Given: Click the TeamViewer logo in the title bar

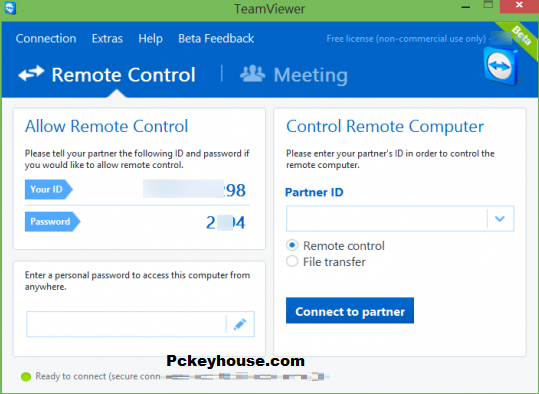Looking at the screenshot, I should point(10,8).
